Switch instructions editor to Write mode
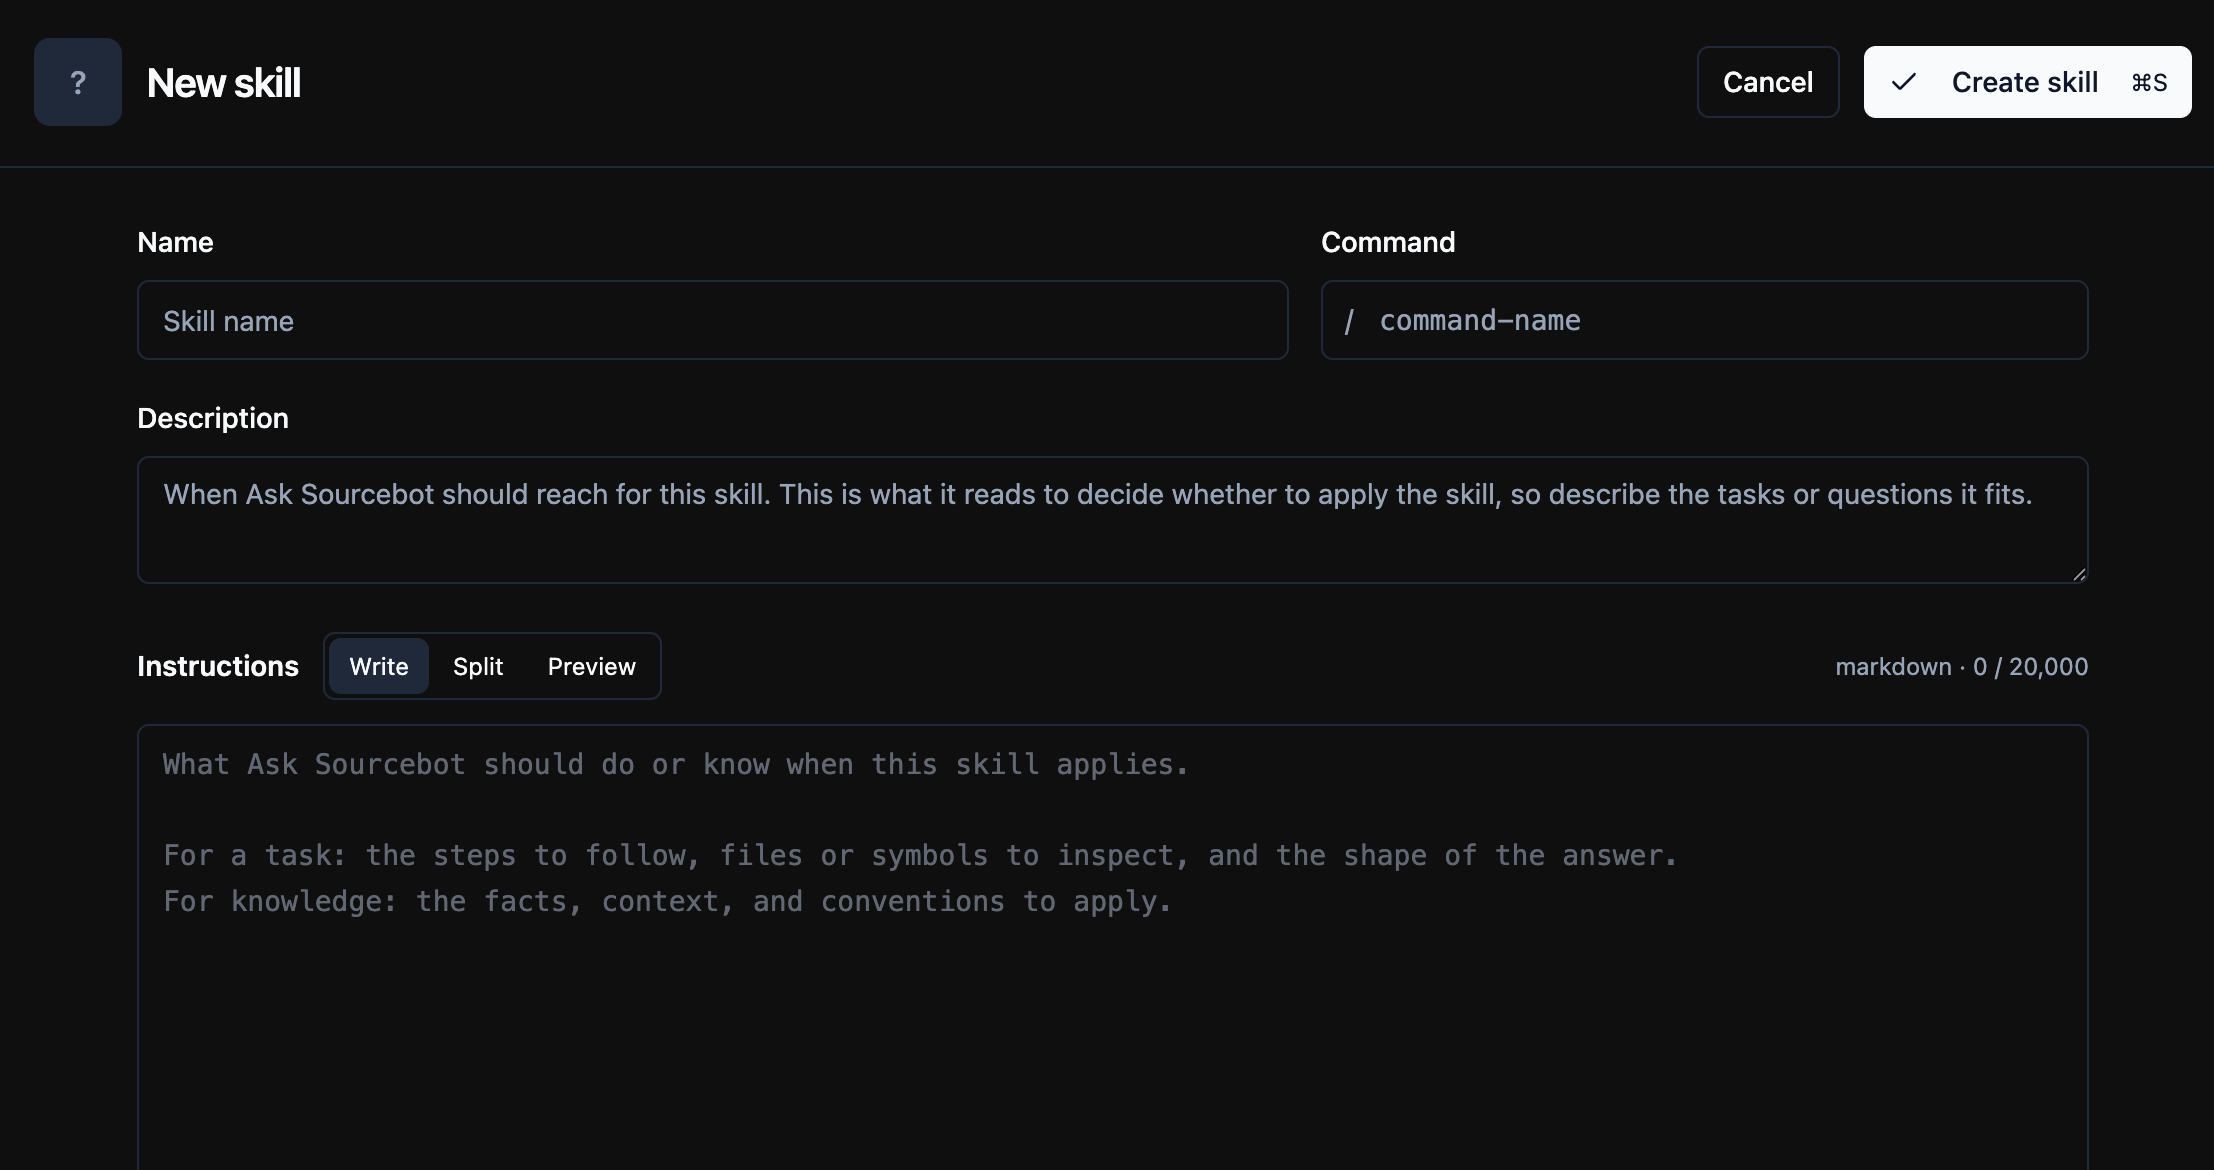Viewport: 2214px width, 1170px height. [379, 666]
